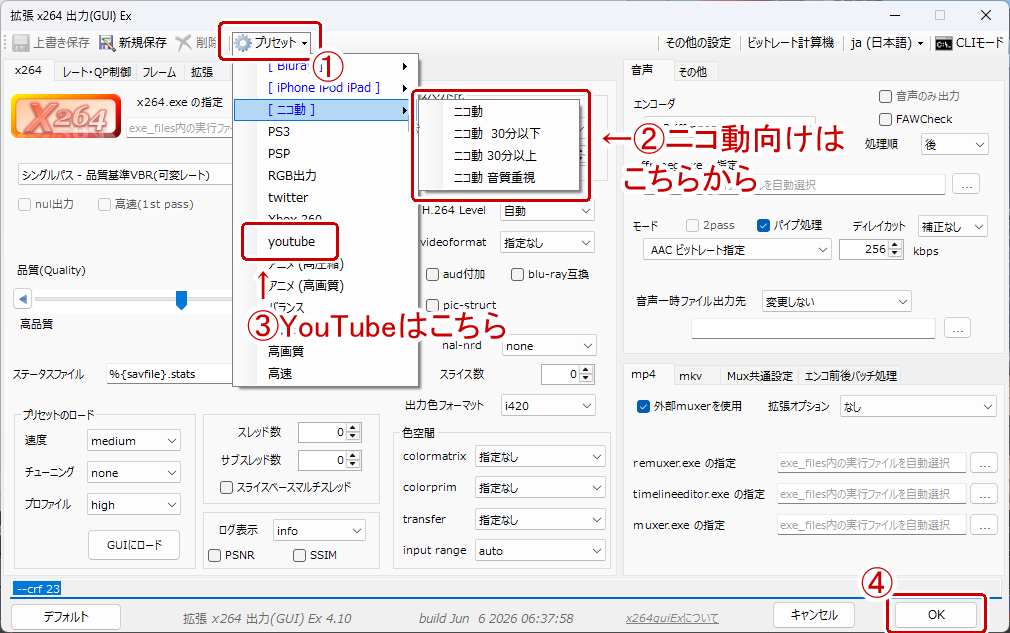Toggle 2pass audio checkbox
This screenshot has height=633, width=1010.
[x=692, y=225]
